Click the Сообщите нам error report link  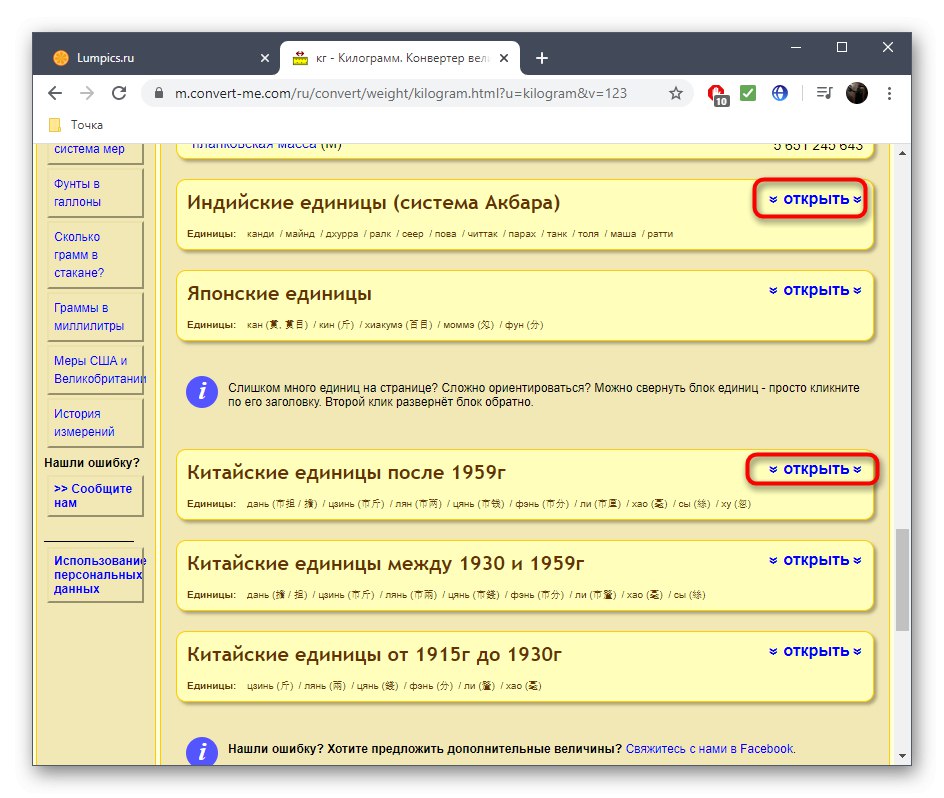click(x=93, y=496)
